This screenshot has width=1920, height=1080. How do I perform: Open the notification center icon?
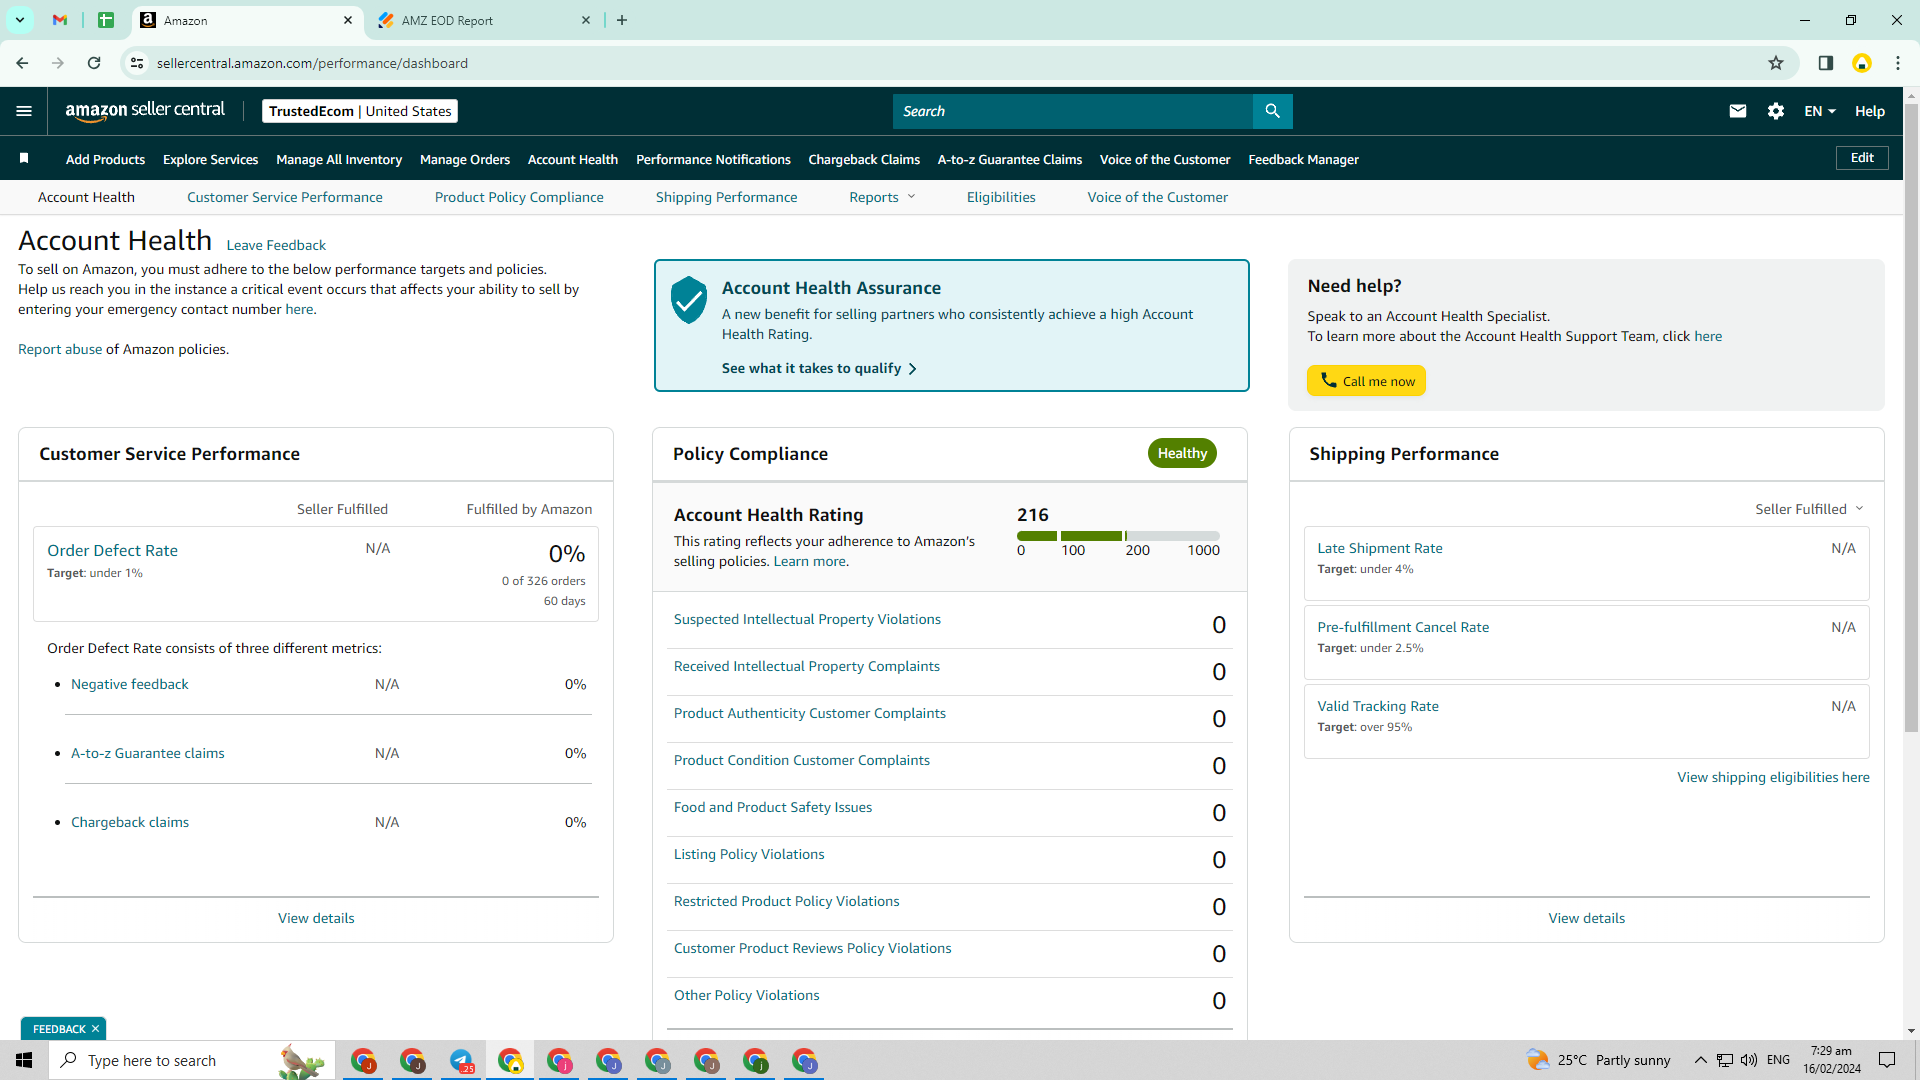(1887, 1060)
